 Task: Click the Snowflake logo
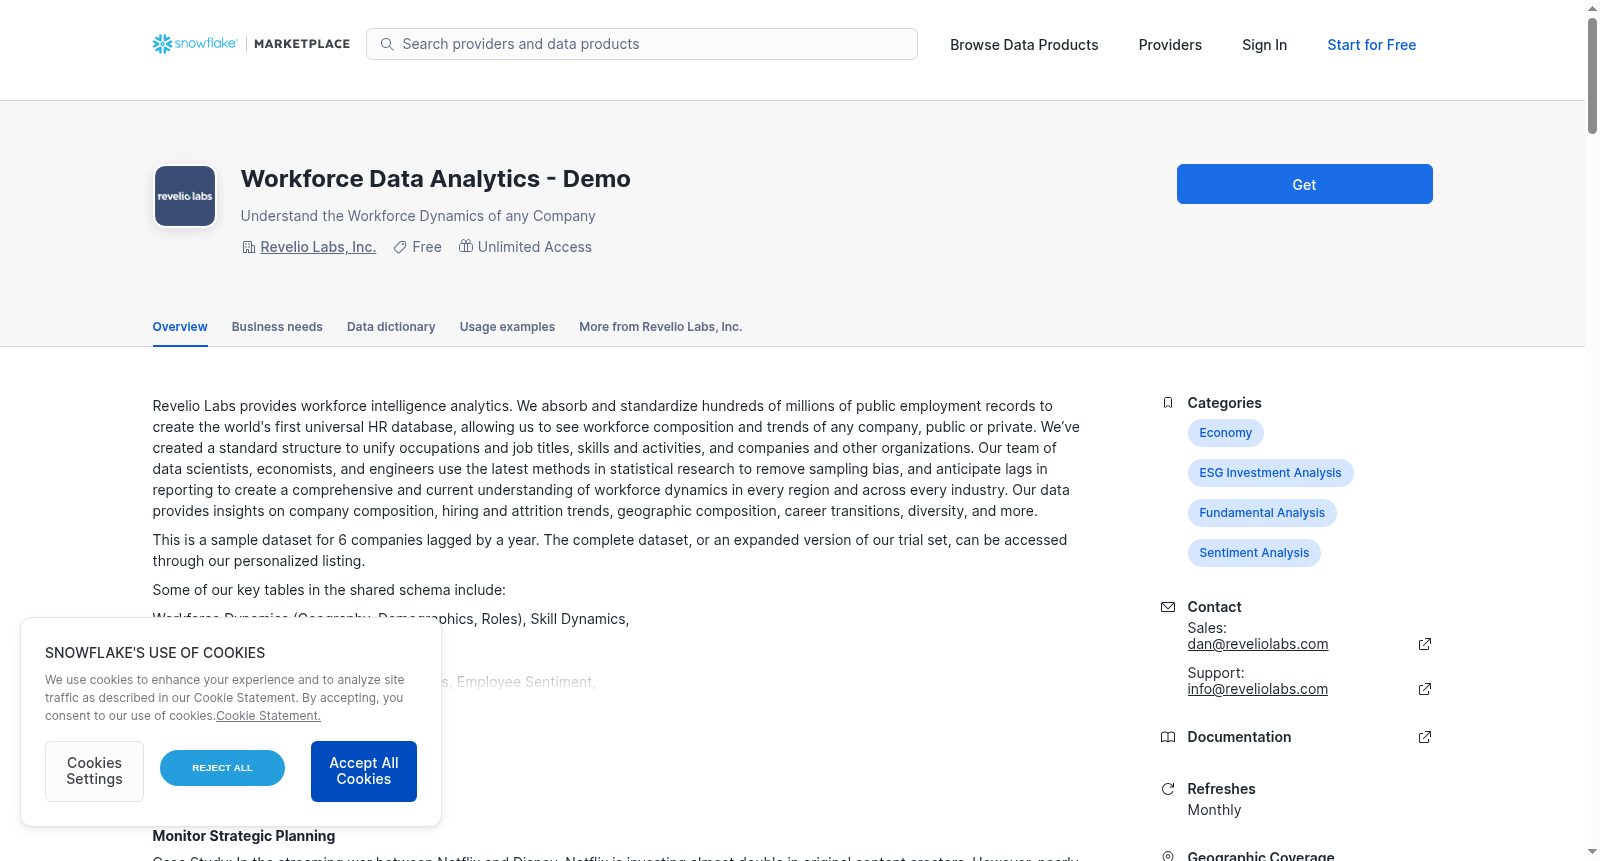click(x=195, y=44)
